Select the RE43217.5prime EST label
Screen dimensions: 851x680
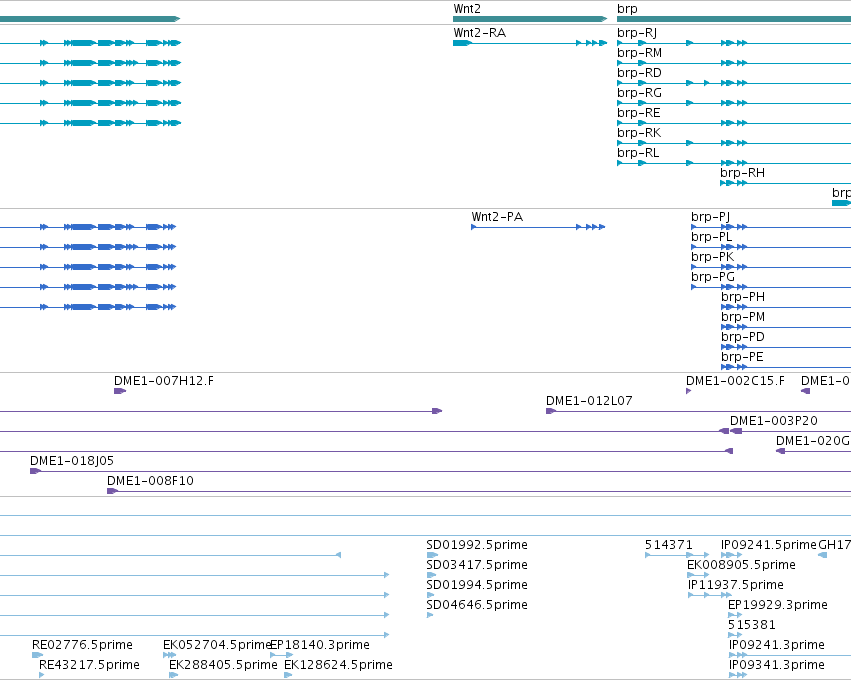pyautogui.click(x=89, y=665)
